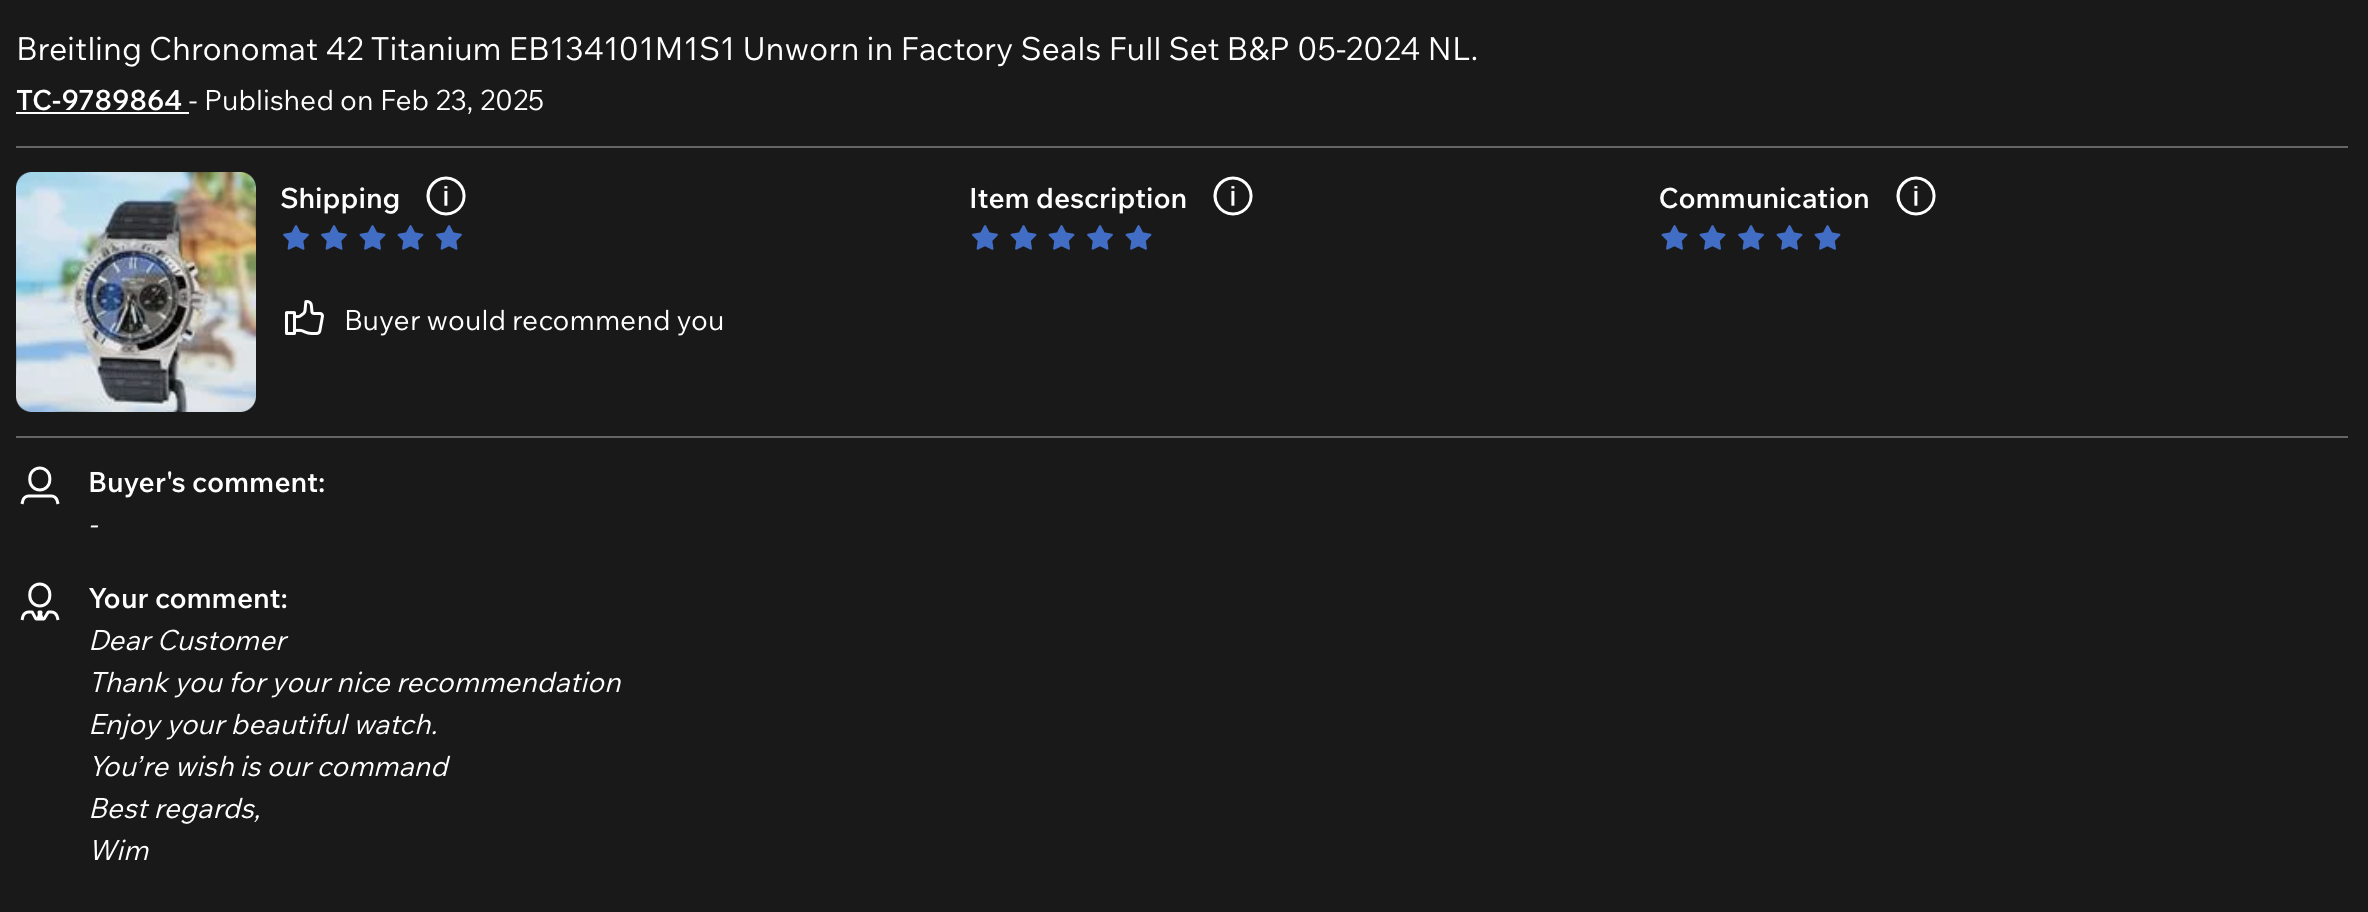Open the TC-9789864 listing link
The width and height of the screenshot is (2368, 912).
point(100,101)
